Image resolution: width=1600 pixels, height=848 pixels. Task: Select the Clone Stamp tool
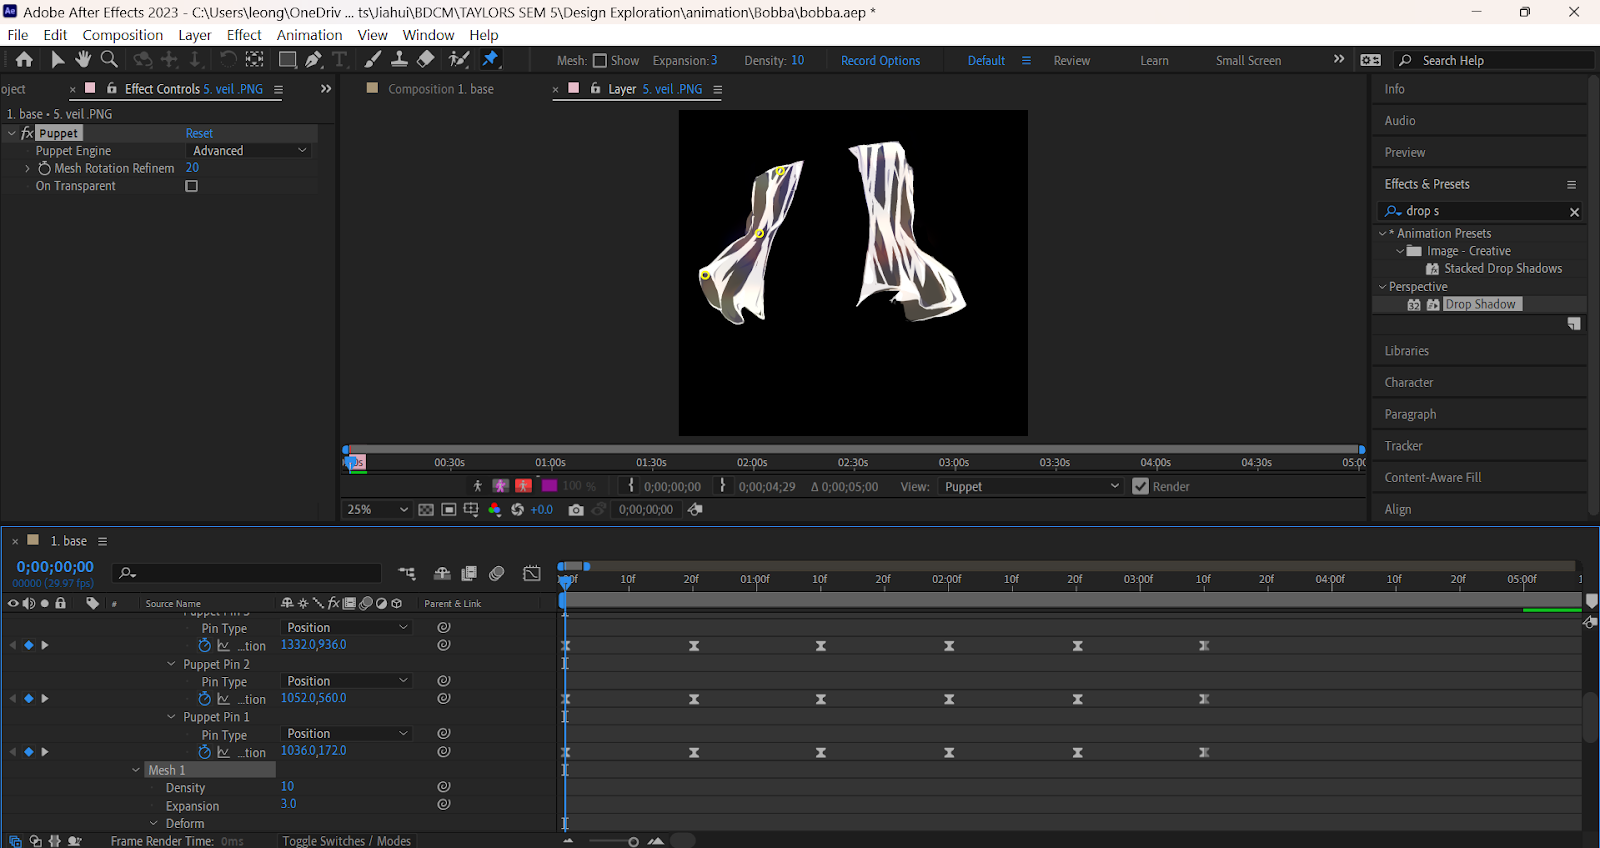coord(399,60)
